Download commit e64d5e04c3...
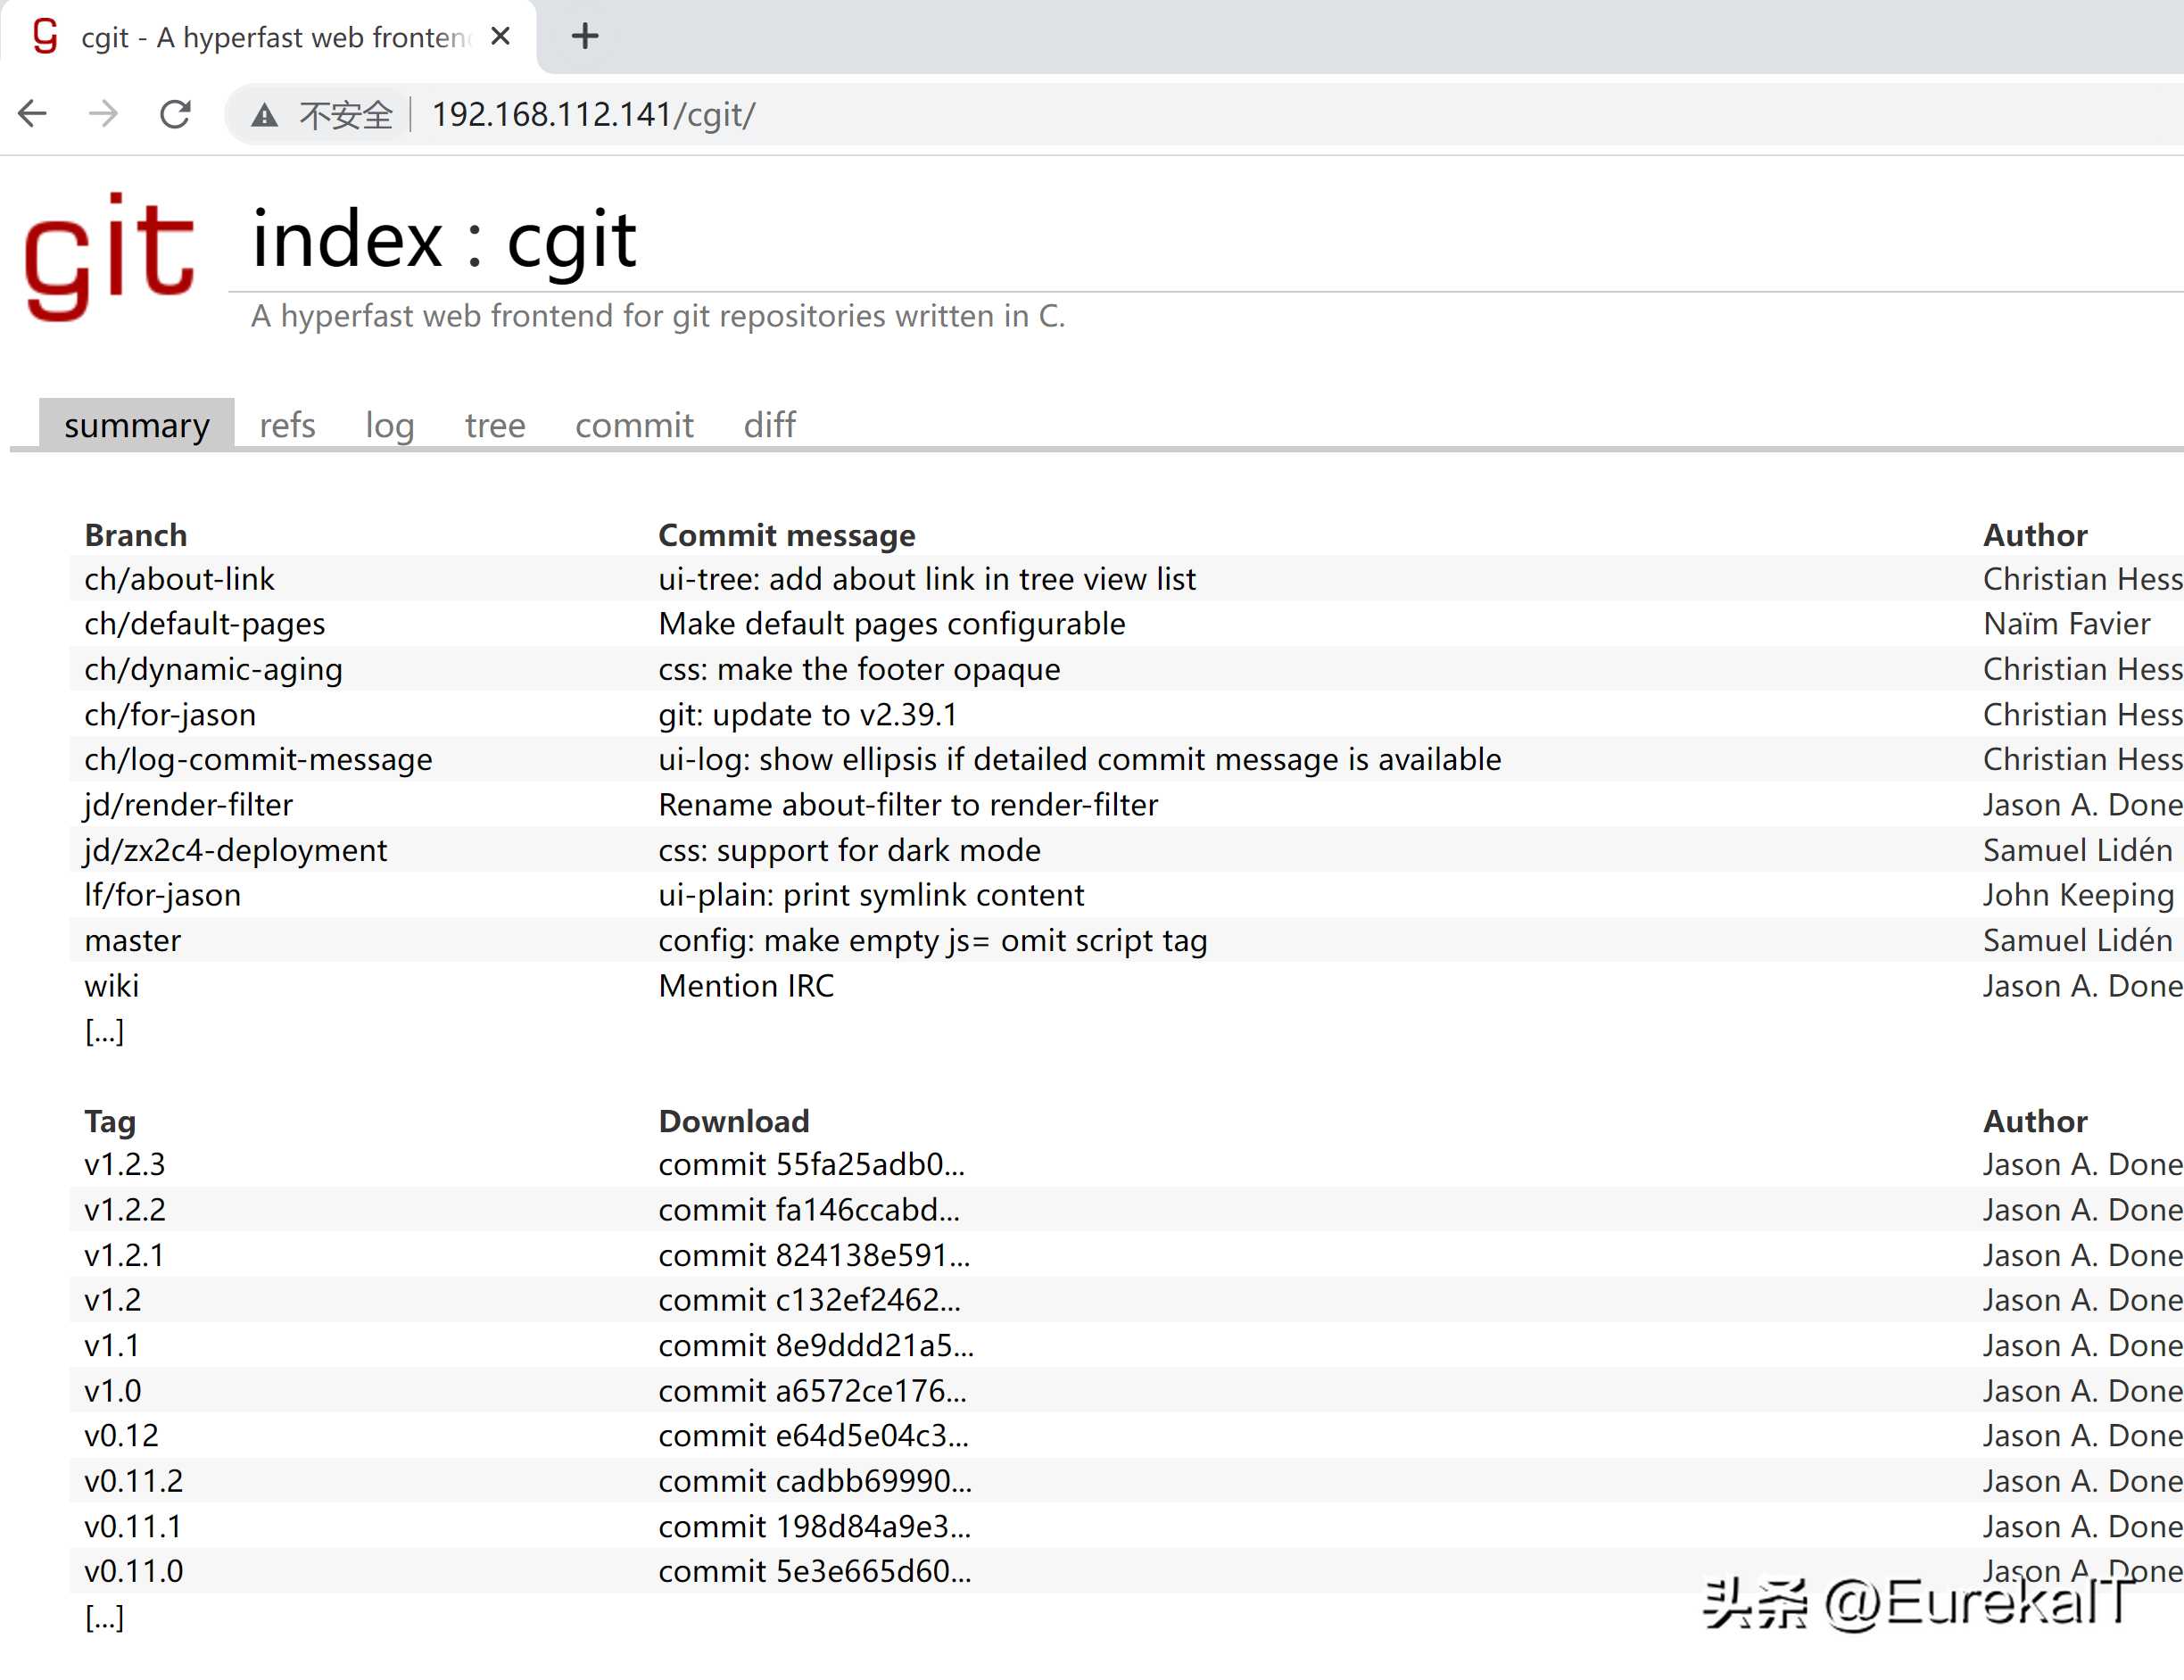This screenshot has height=1680, width=2184. click(813, 1436)
